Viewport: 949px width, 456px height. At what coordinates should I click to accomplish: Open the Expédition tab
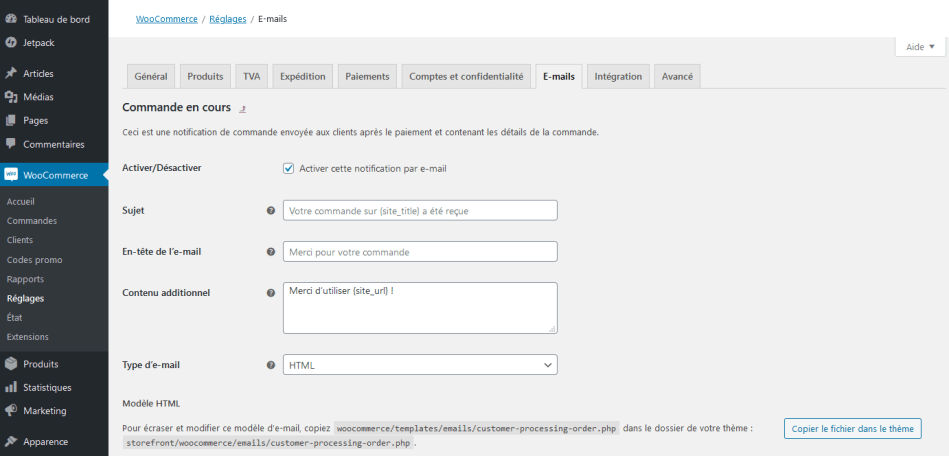pyautogui.click(x=303, y=76)
